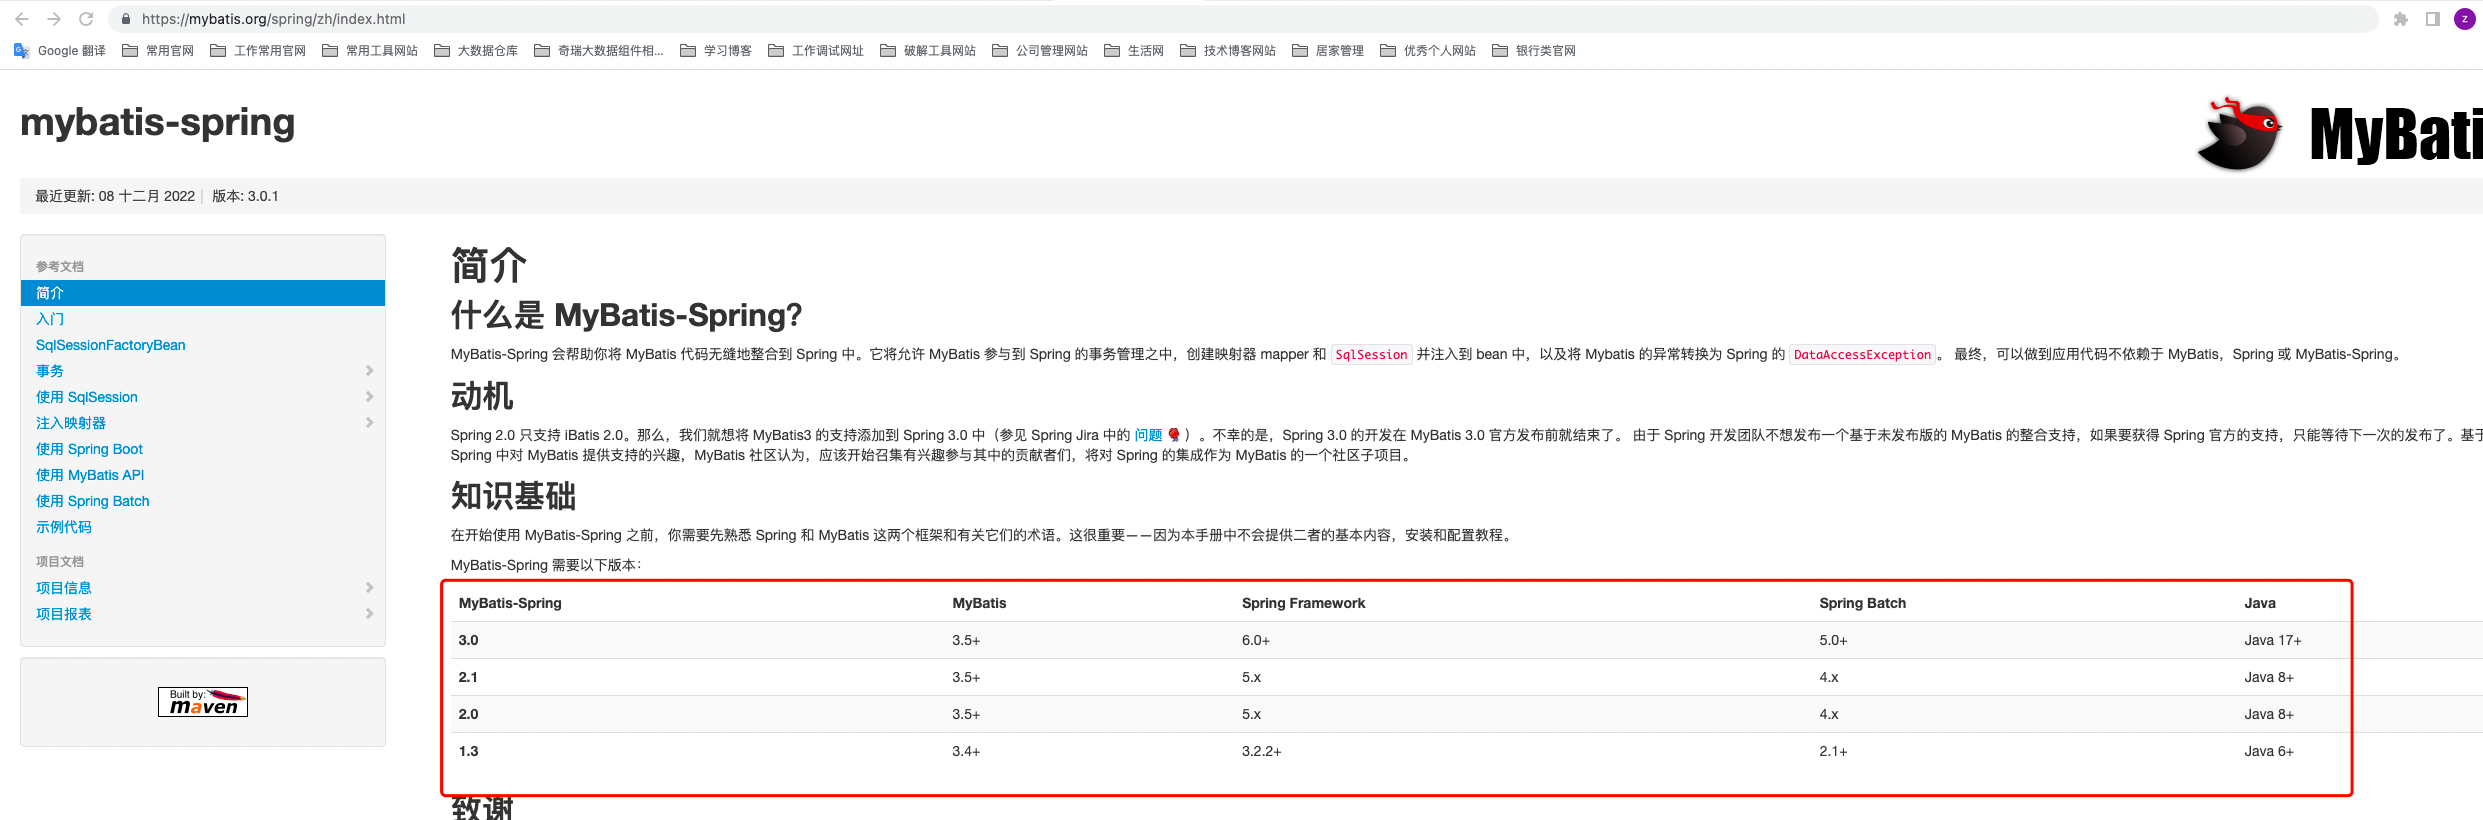The height and width of the screenshot is (820, 2483).
Task: Click the lock icon in the address bar
Action: [126, 19]
